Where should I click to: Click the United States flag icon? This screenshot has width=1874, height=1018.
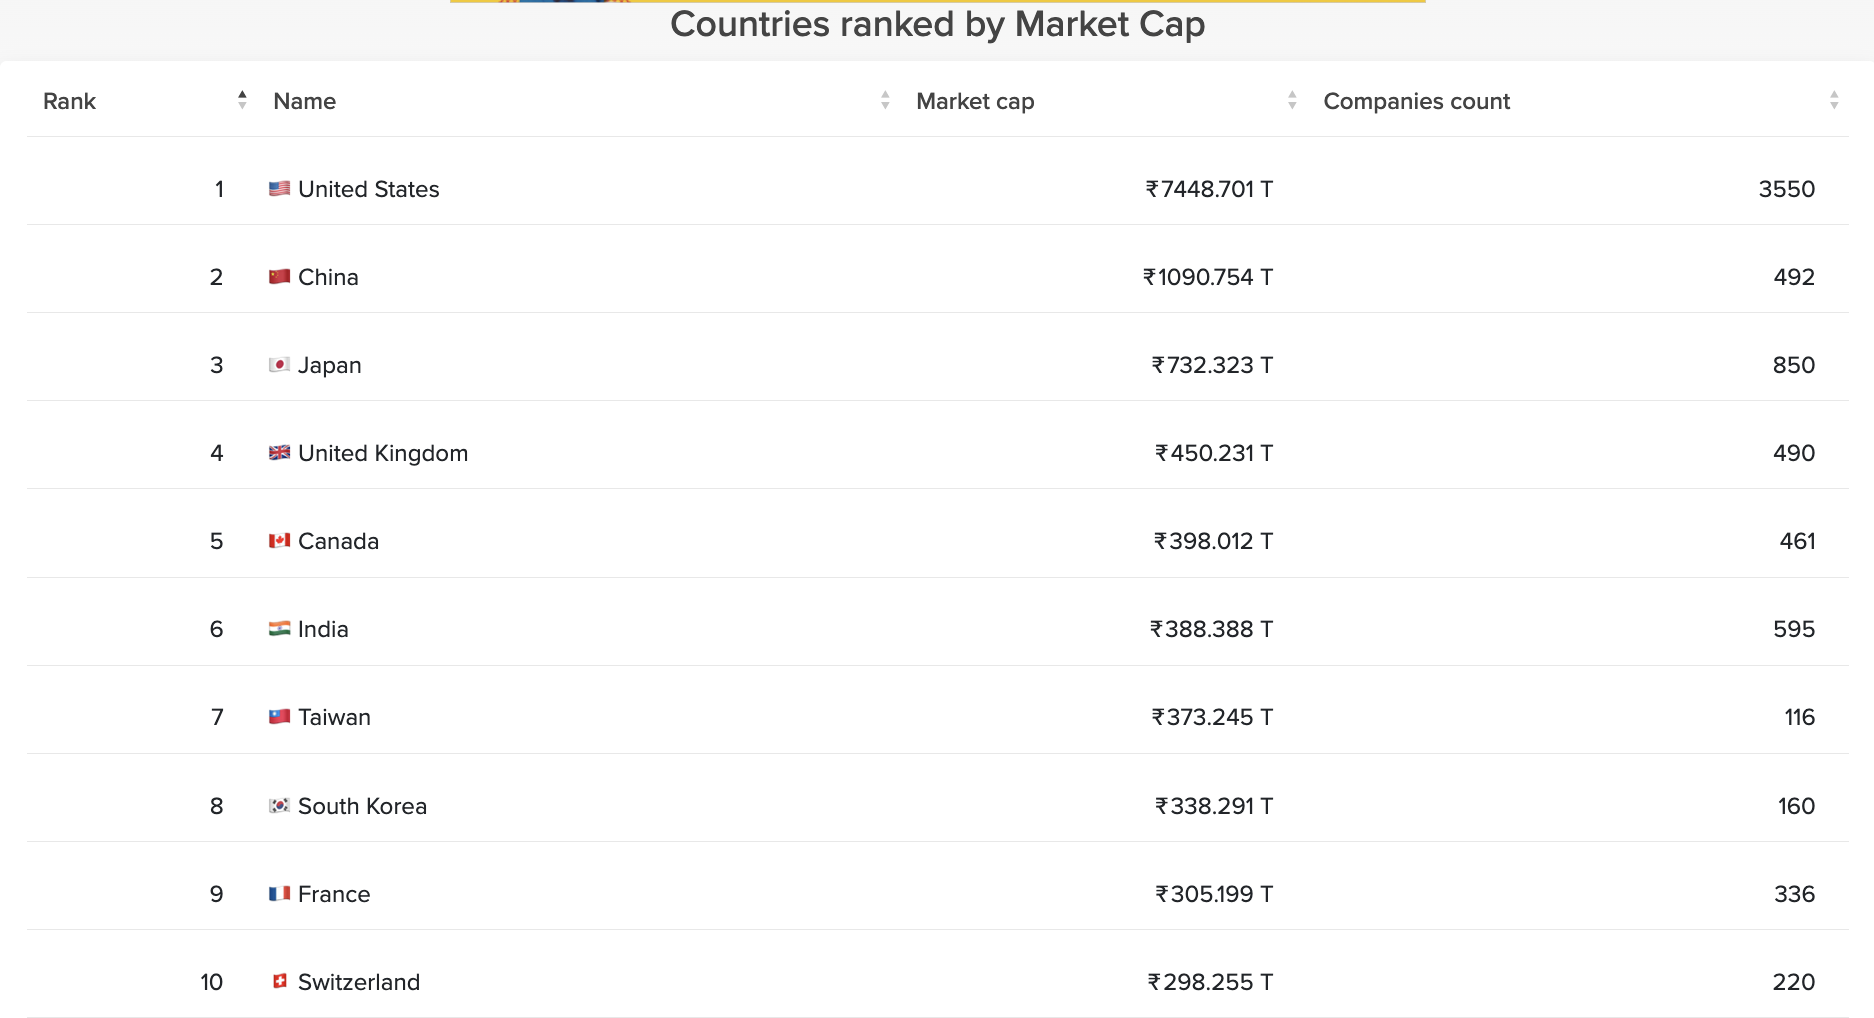[279, 188]
